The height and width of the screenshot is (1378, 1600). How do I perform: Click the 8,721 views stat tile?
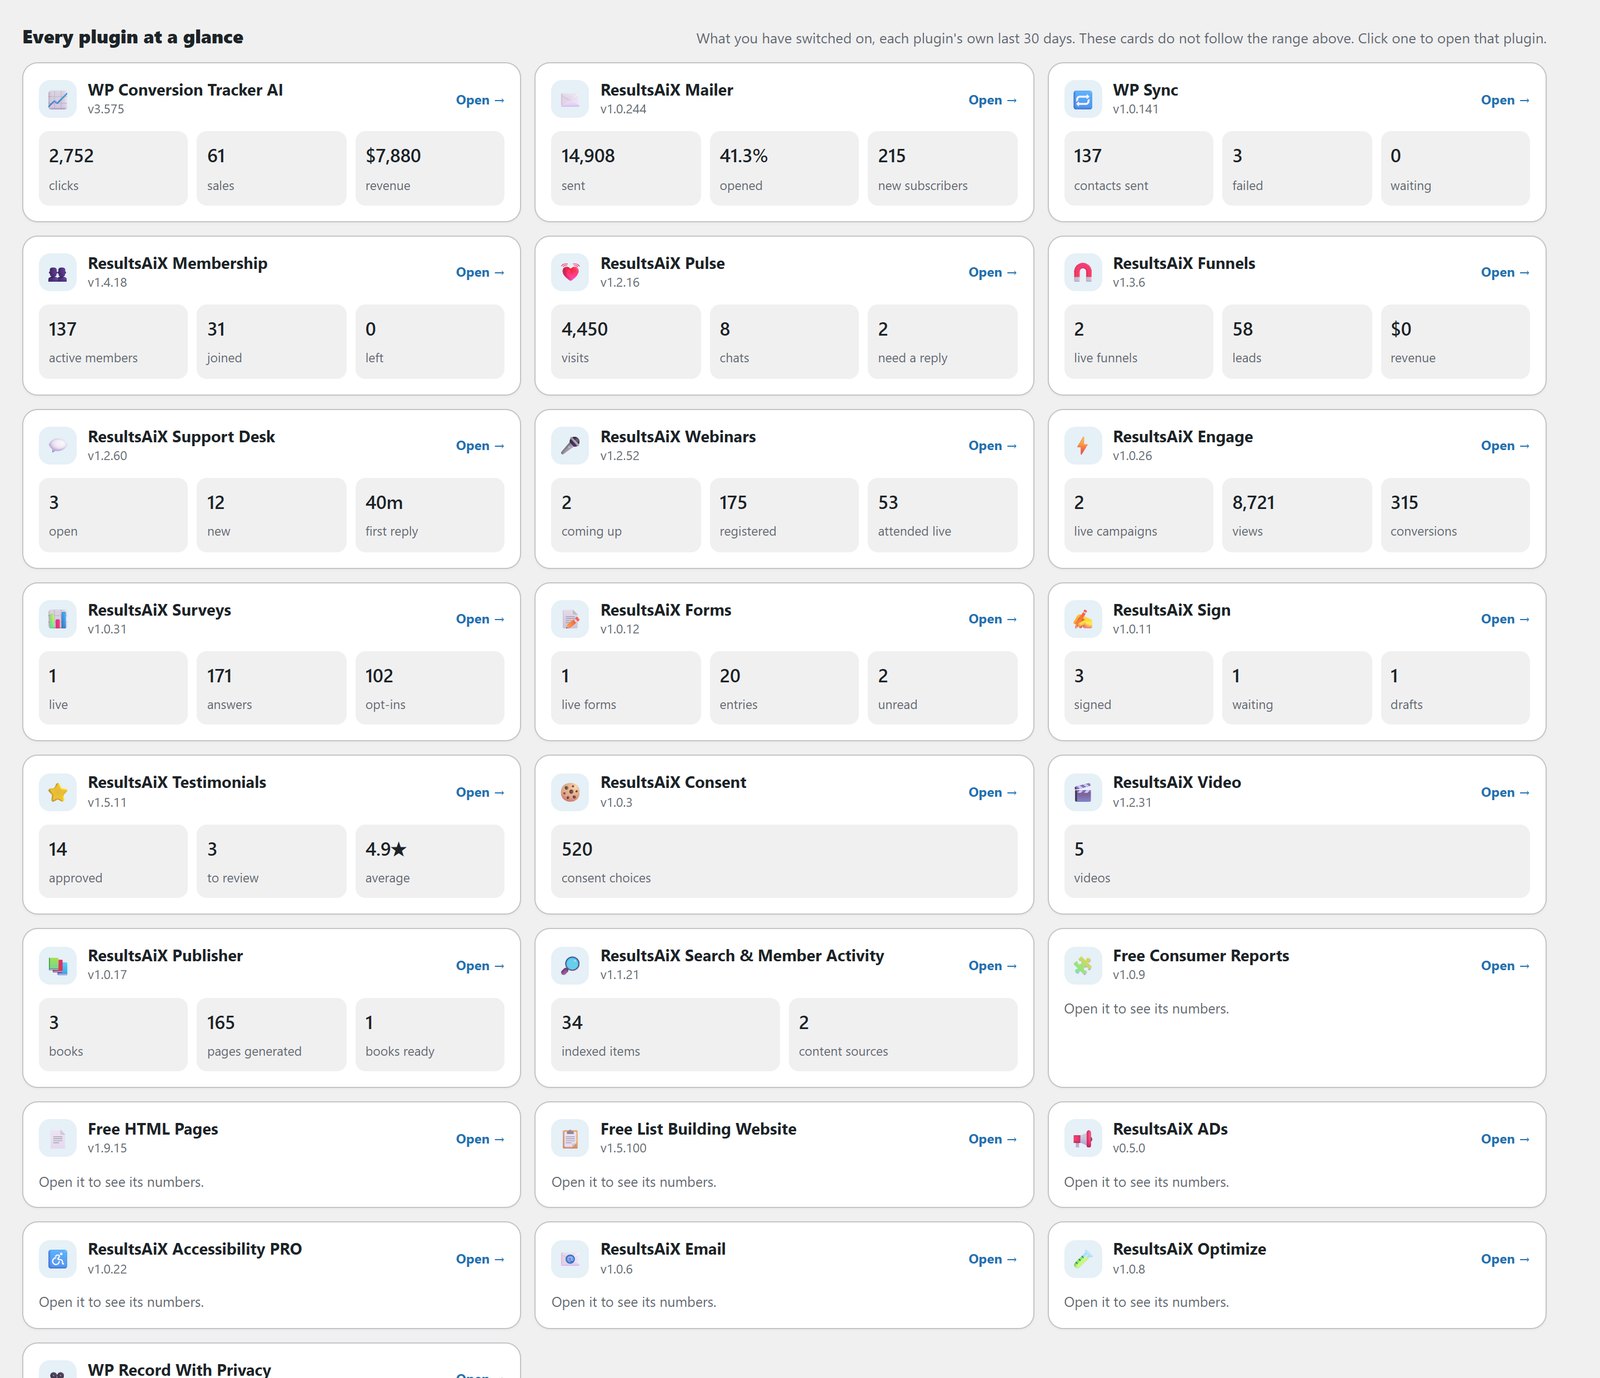click(1297, 515)
